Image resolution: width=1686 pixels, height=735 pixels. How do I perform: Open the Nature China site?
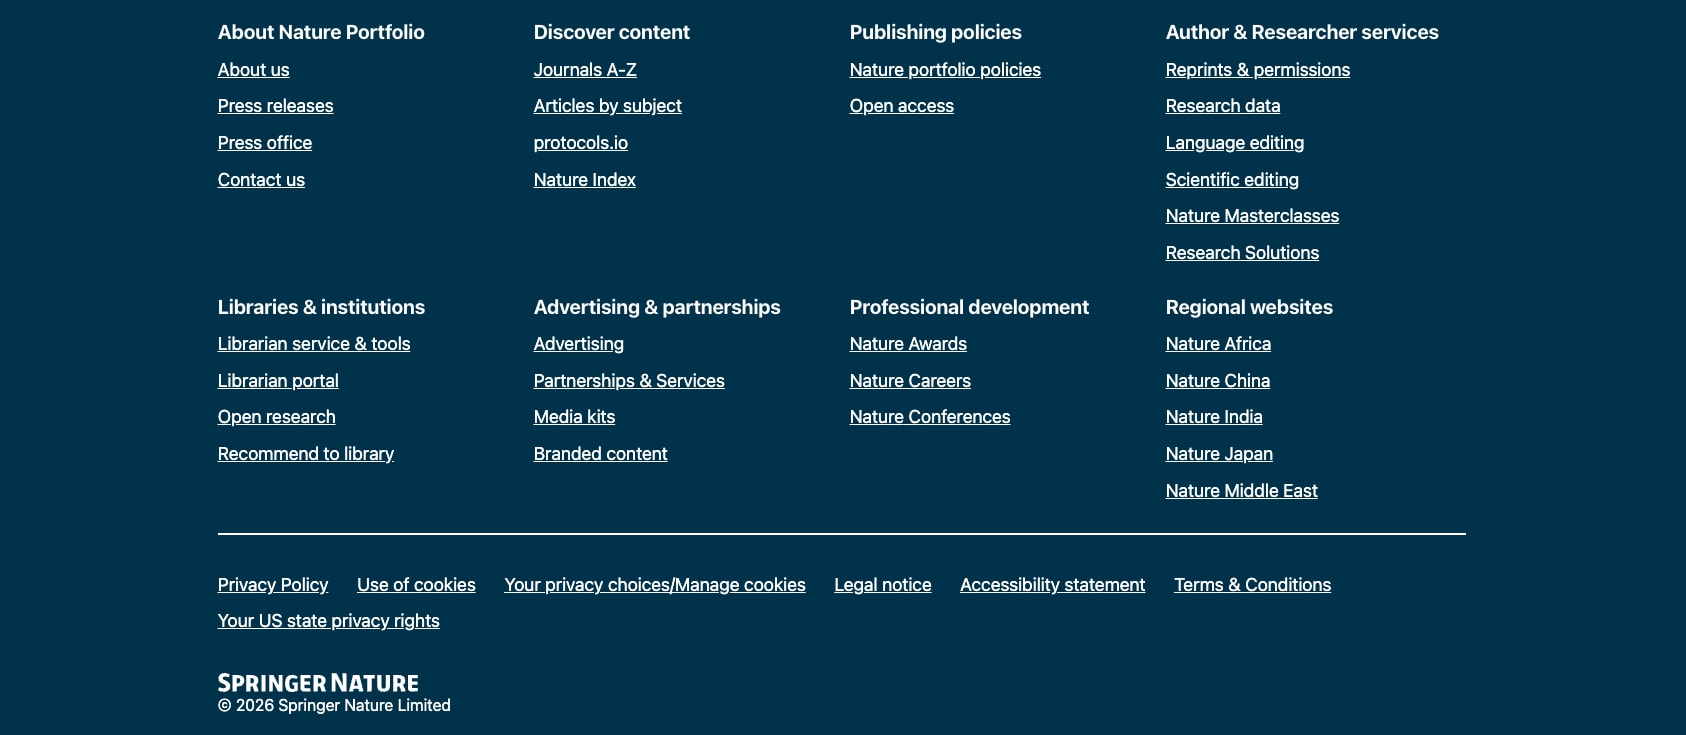[1217, 381]
